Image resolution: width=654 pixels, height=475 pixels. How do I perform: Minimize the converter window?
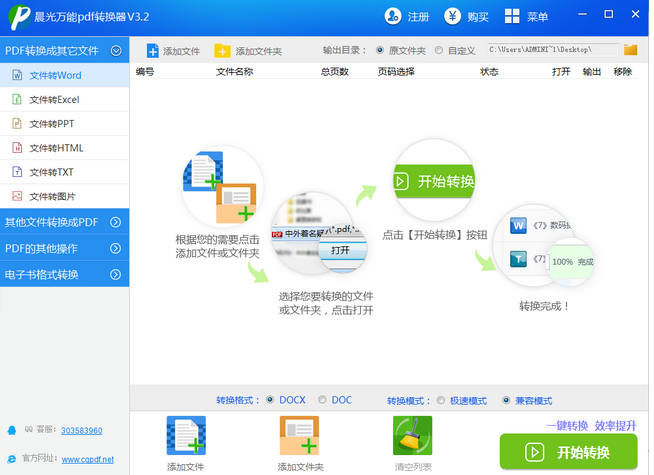pos(583,15)
